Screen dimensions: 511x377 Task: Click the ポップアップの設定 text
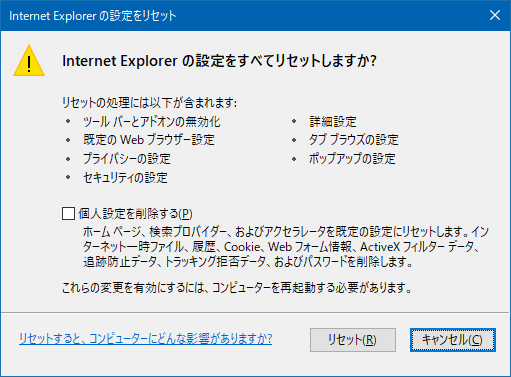pos(352,158)
